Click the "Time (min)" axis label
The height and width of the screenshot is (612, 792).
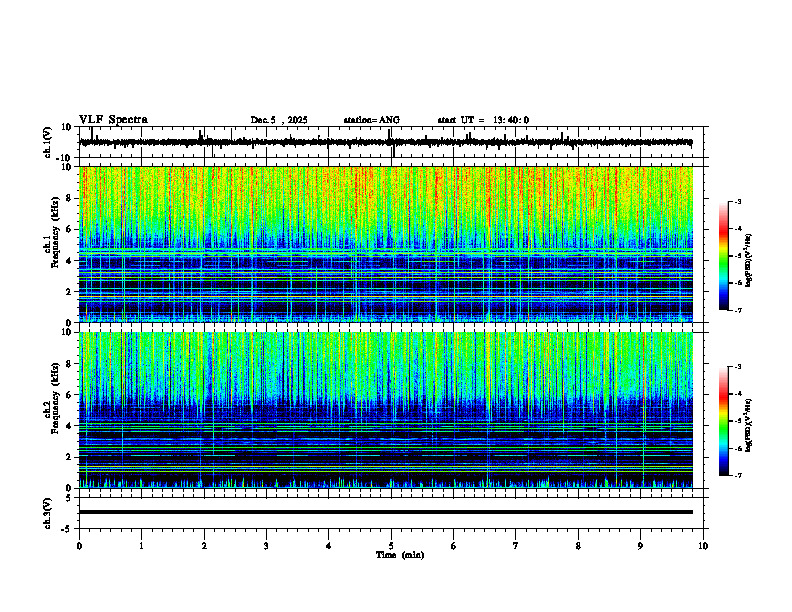coord(400,555)
